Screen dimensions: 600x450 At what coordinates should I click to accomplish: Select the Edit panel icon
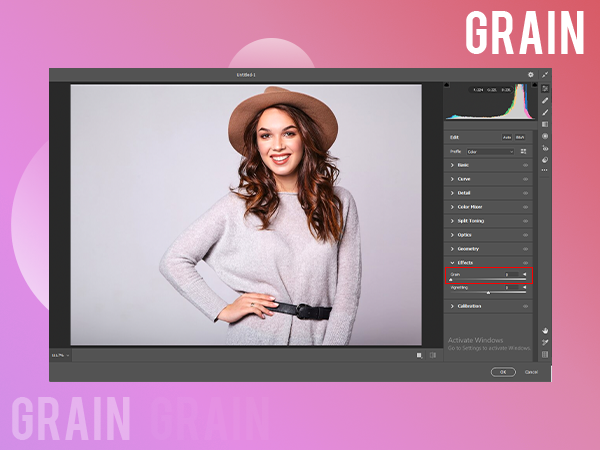[545, 88]
